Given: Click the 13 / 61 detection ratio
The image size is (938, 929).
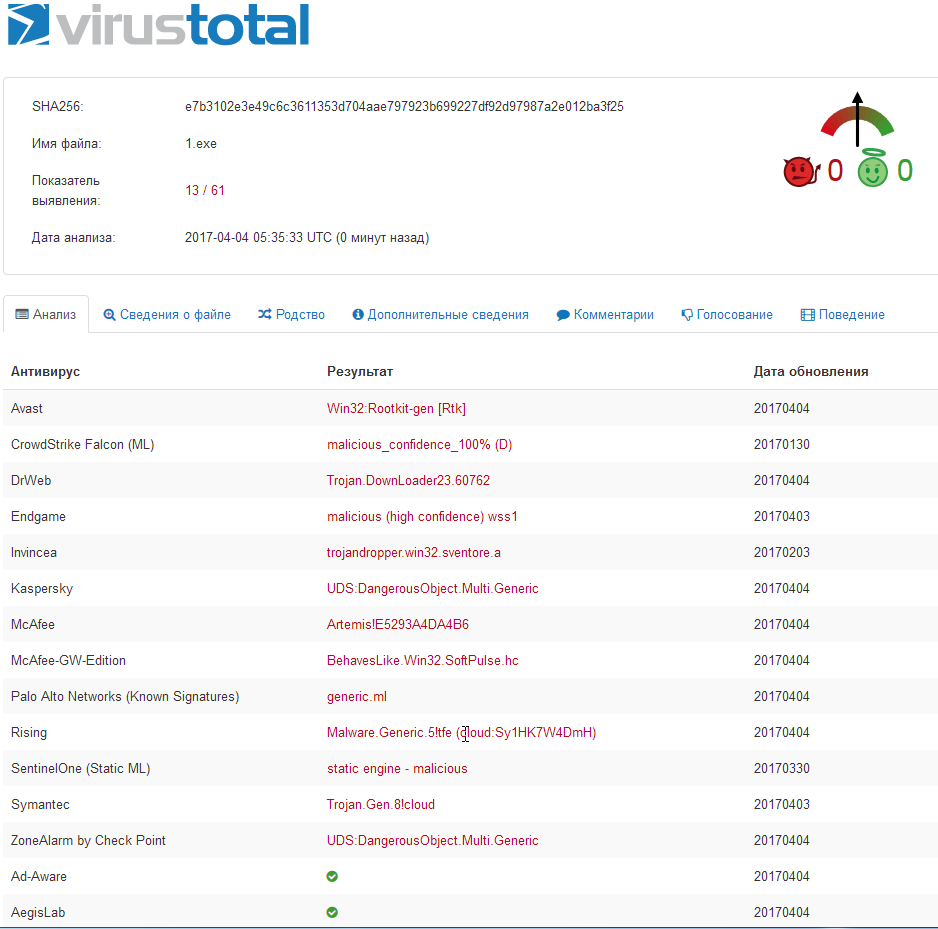Looking at the screenshot, I should coord(205,190).
